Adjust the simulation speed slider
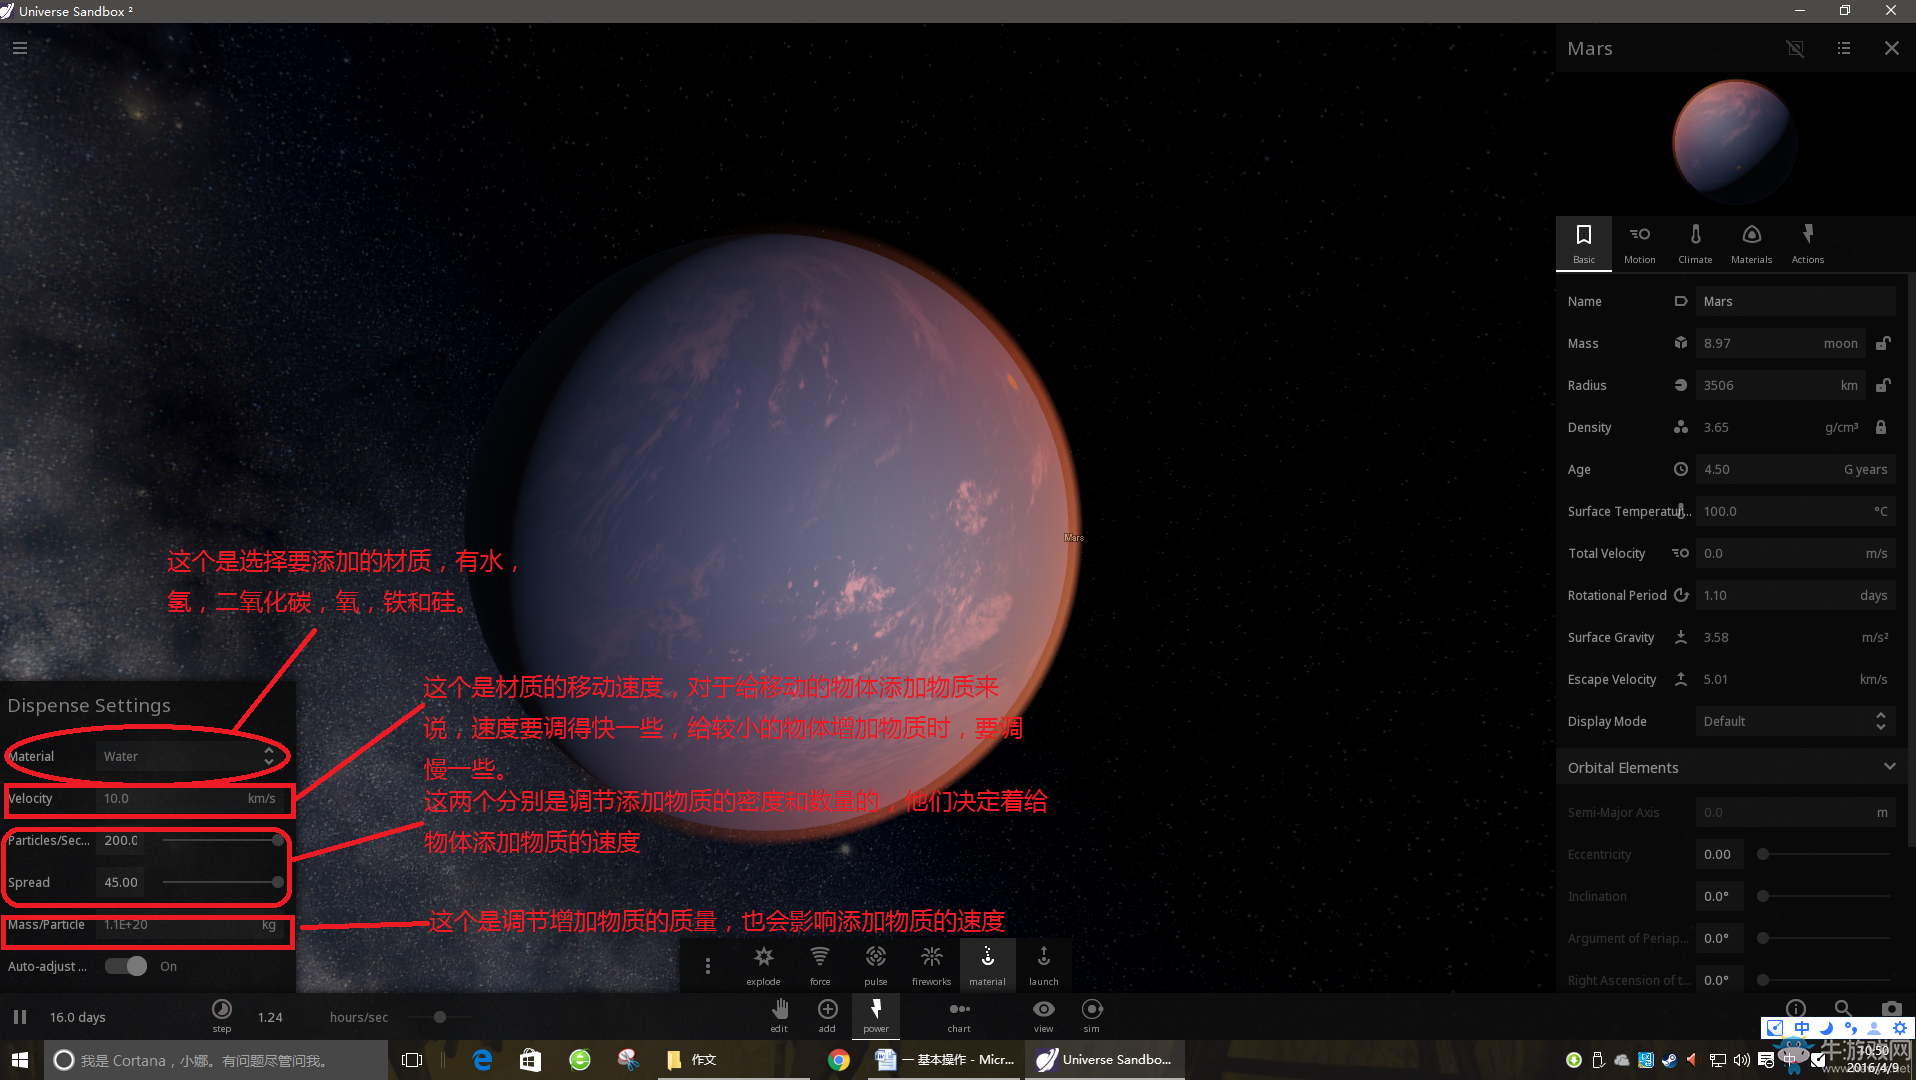The width and height of the screenshot is (1916, 1080). 439,1017
